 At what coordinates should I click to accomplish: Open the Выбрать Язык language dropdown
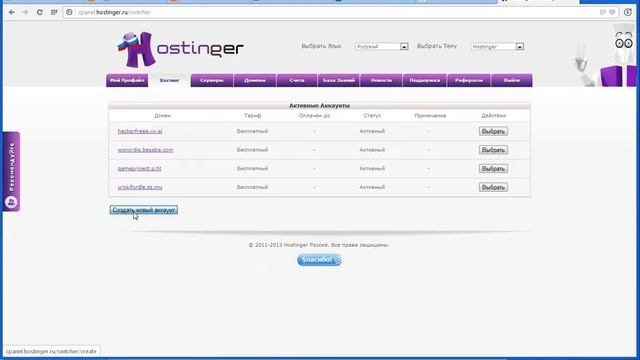(381, 47)
